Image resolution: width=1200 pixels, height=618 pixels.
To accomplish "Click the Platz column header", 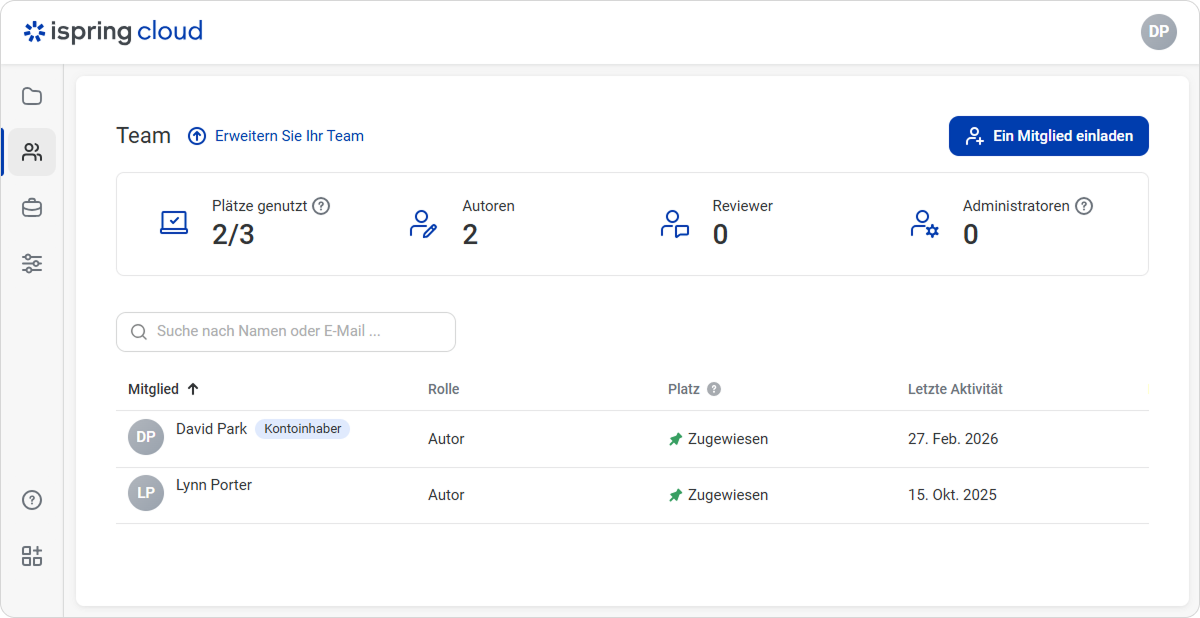I will (x=684, y=389).
